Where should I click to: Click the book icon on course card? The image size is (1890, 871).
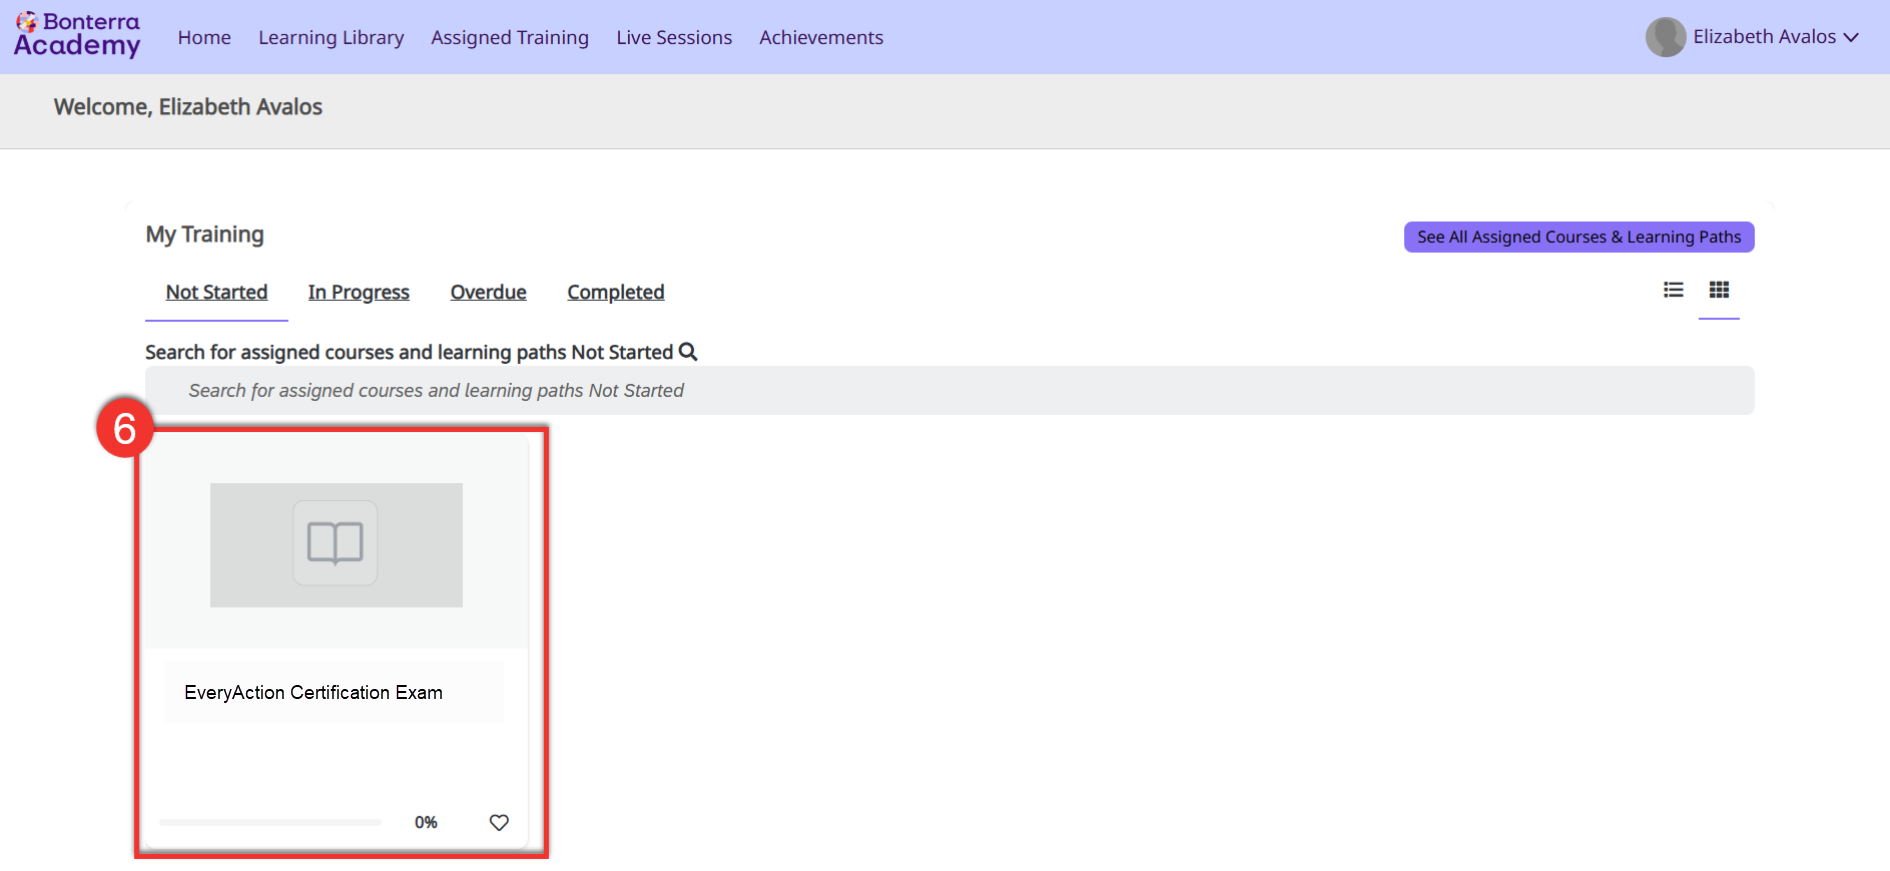tap(335, 543)
